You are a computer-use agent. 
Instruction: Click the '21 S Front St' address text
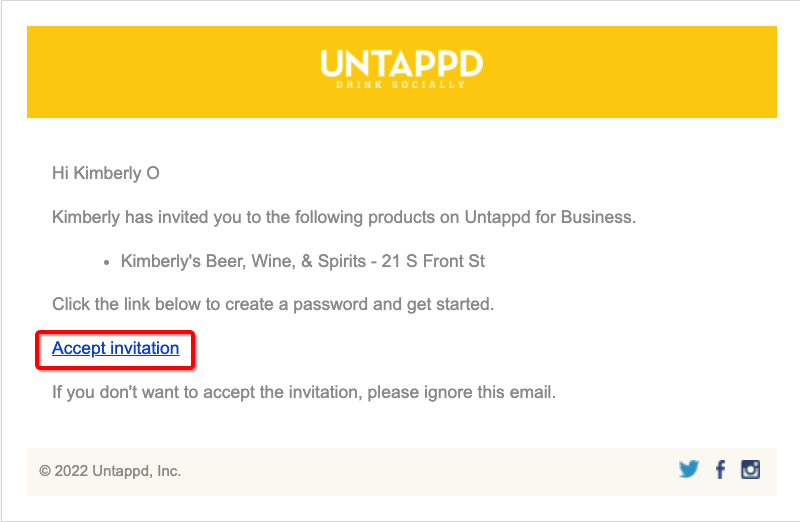pos(433,261)
